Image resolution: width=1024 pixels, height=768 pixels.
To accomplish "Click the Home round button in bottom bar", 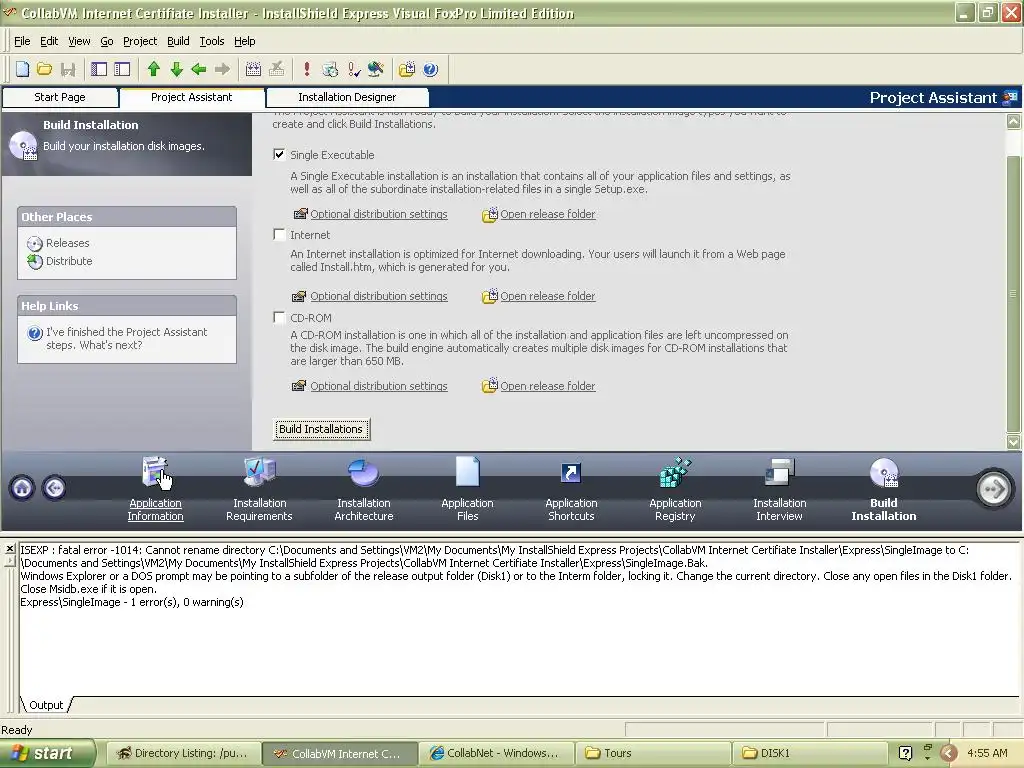I will point(22,488).
